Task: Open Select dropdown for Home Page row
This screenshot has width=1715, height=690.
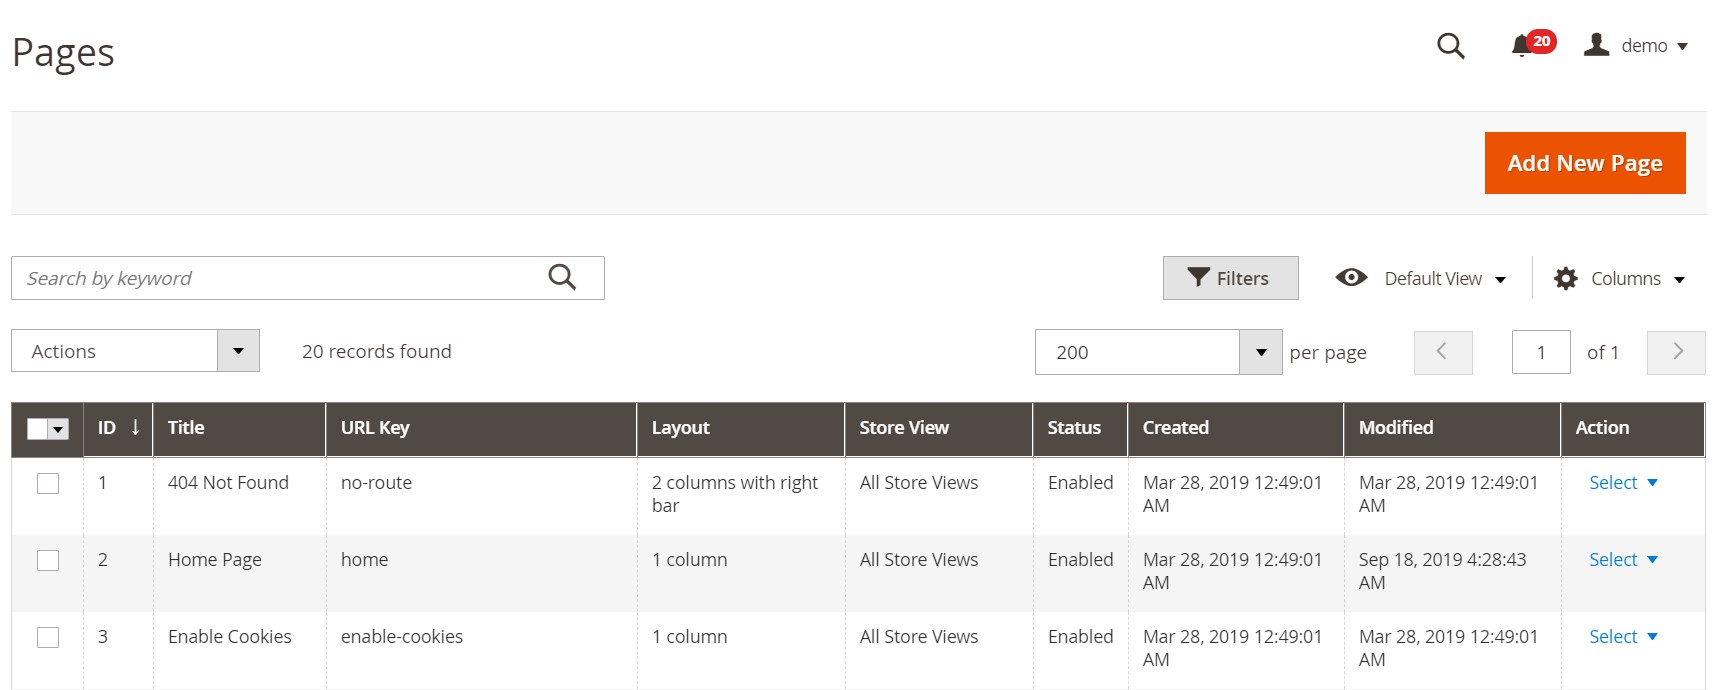Action: (1622, 560)
